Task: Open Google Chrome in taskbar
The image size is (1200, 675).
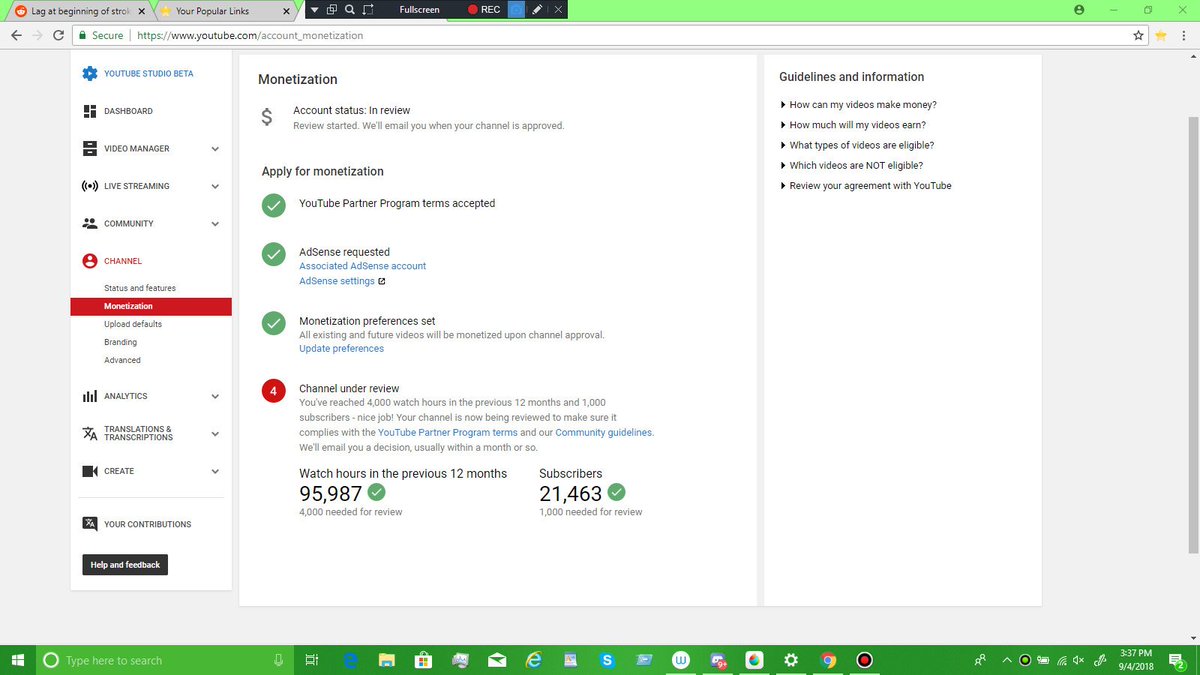Action: tap(828, 660)
